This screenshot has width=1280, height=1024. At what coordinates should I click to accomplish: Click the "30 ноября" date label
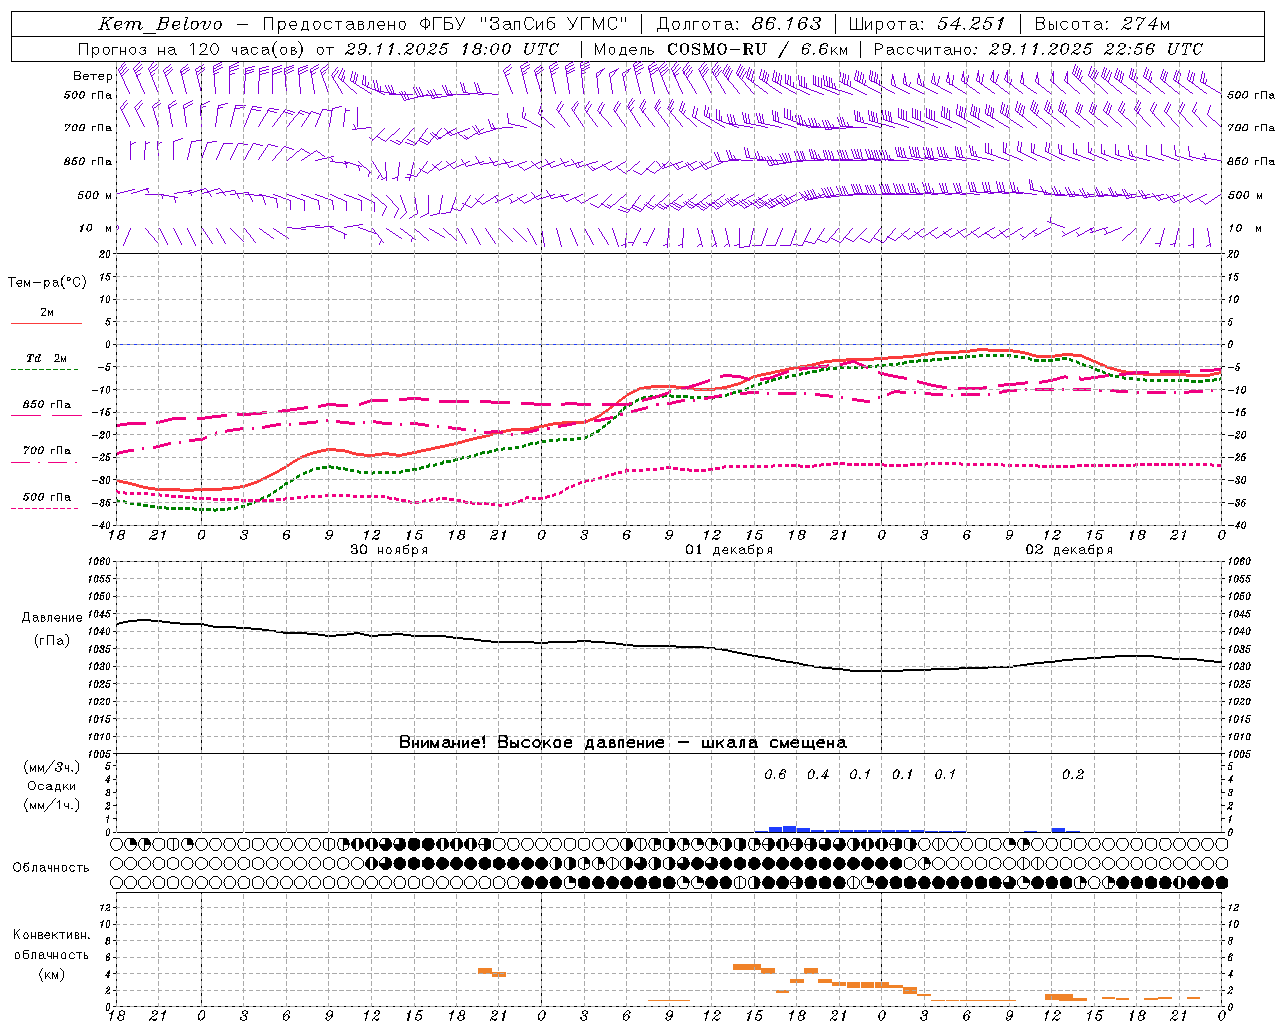389,550
